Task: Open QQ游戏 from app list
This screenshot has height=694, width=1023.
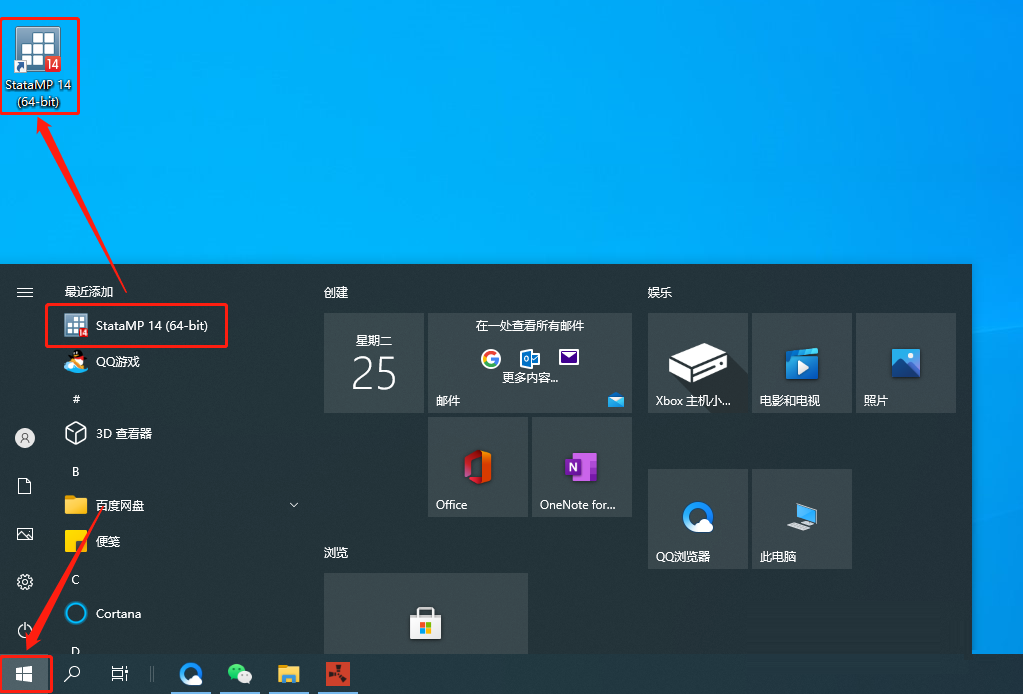Action: [117, 362]
